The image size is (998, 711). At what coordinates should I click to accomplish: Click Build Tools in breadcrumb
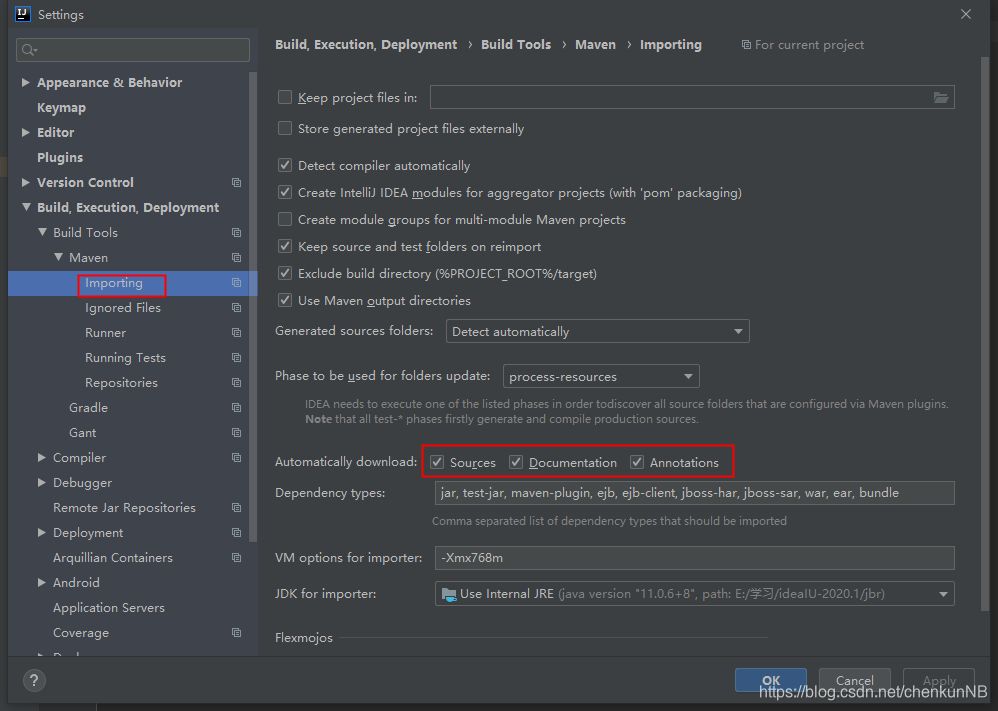[516, 45]
